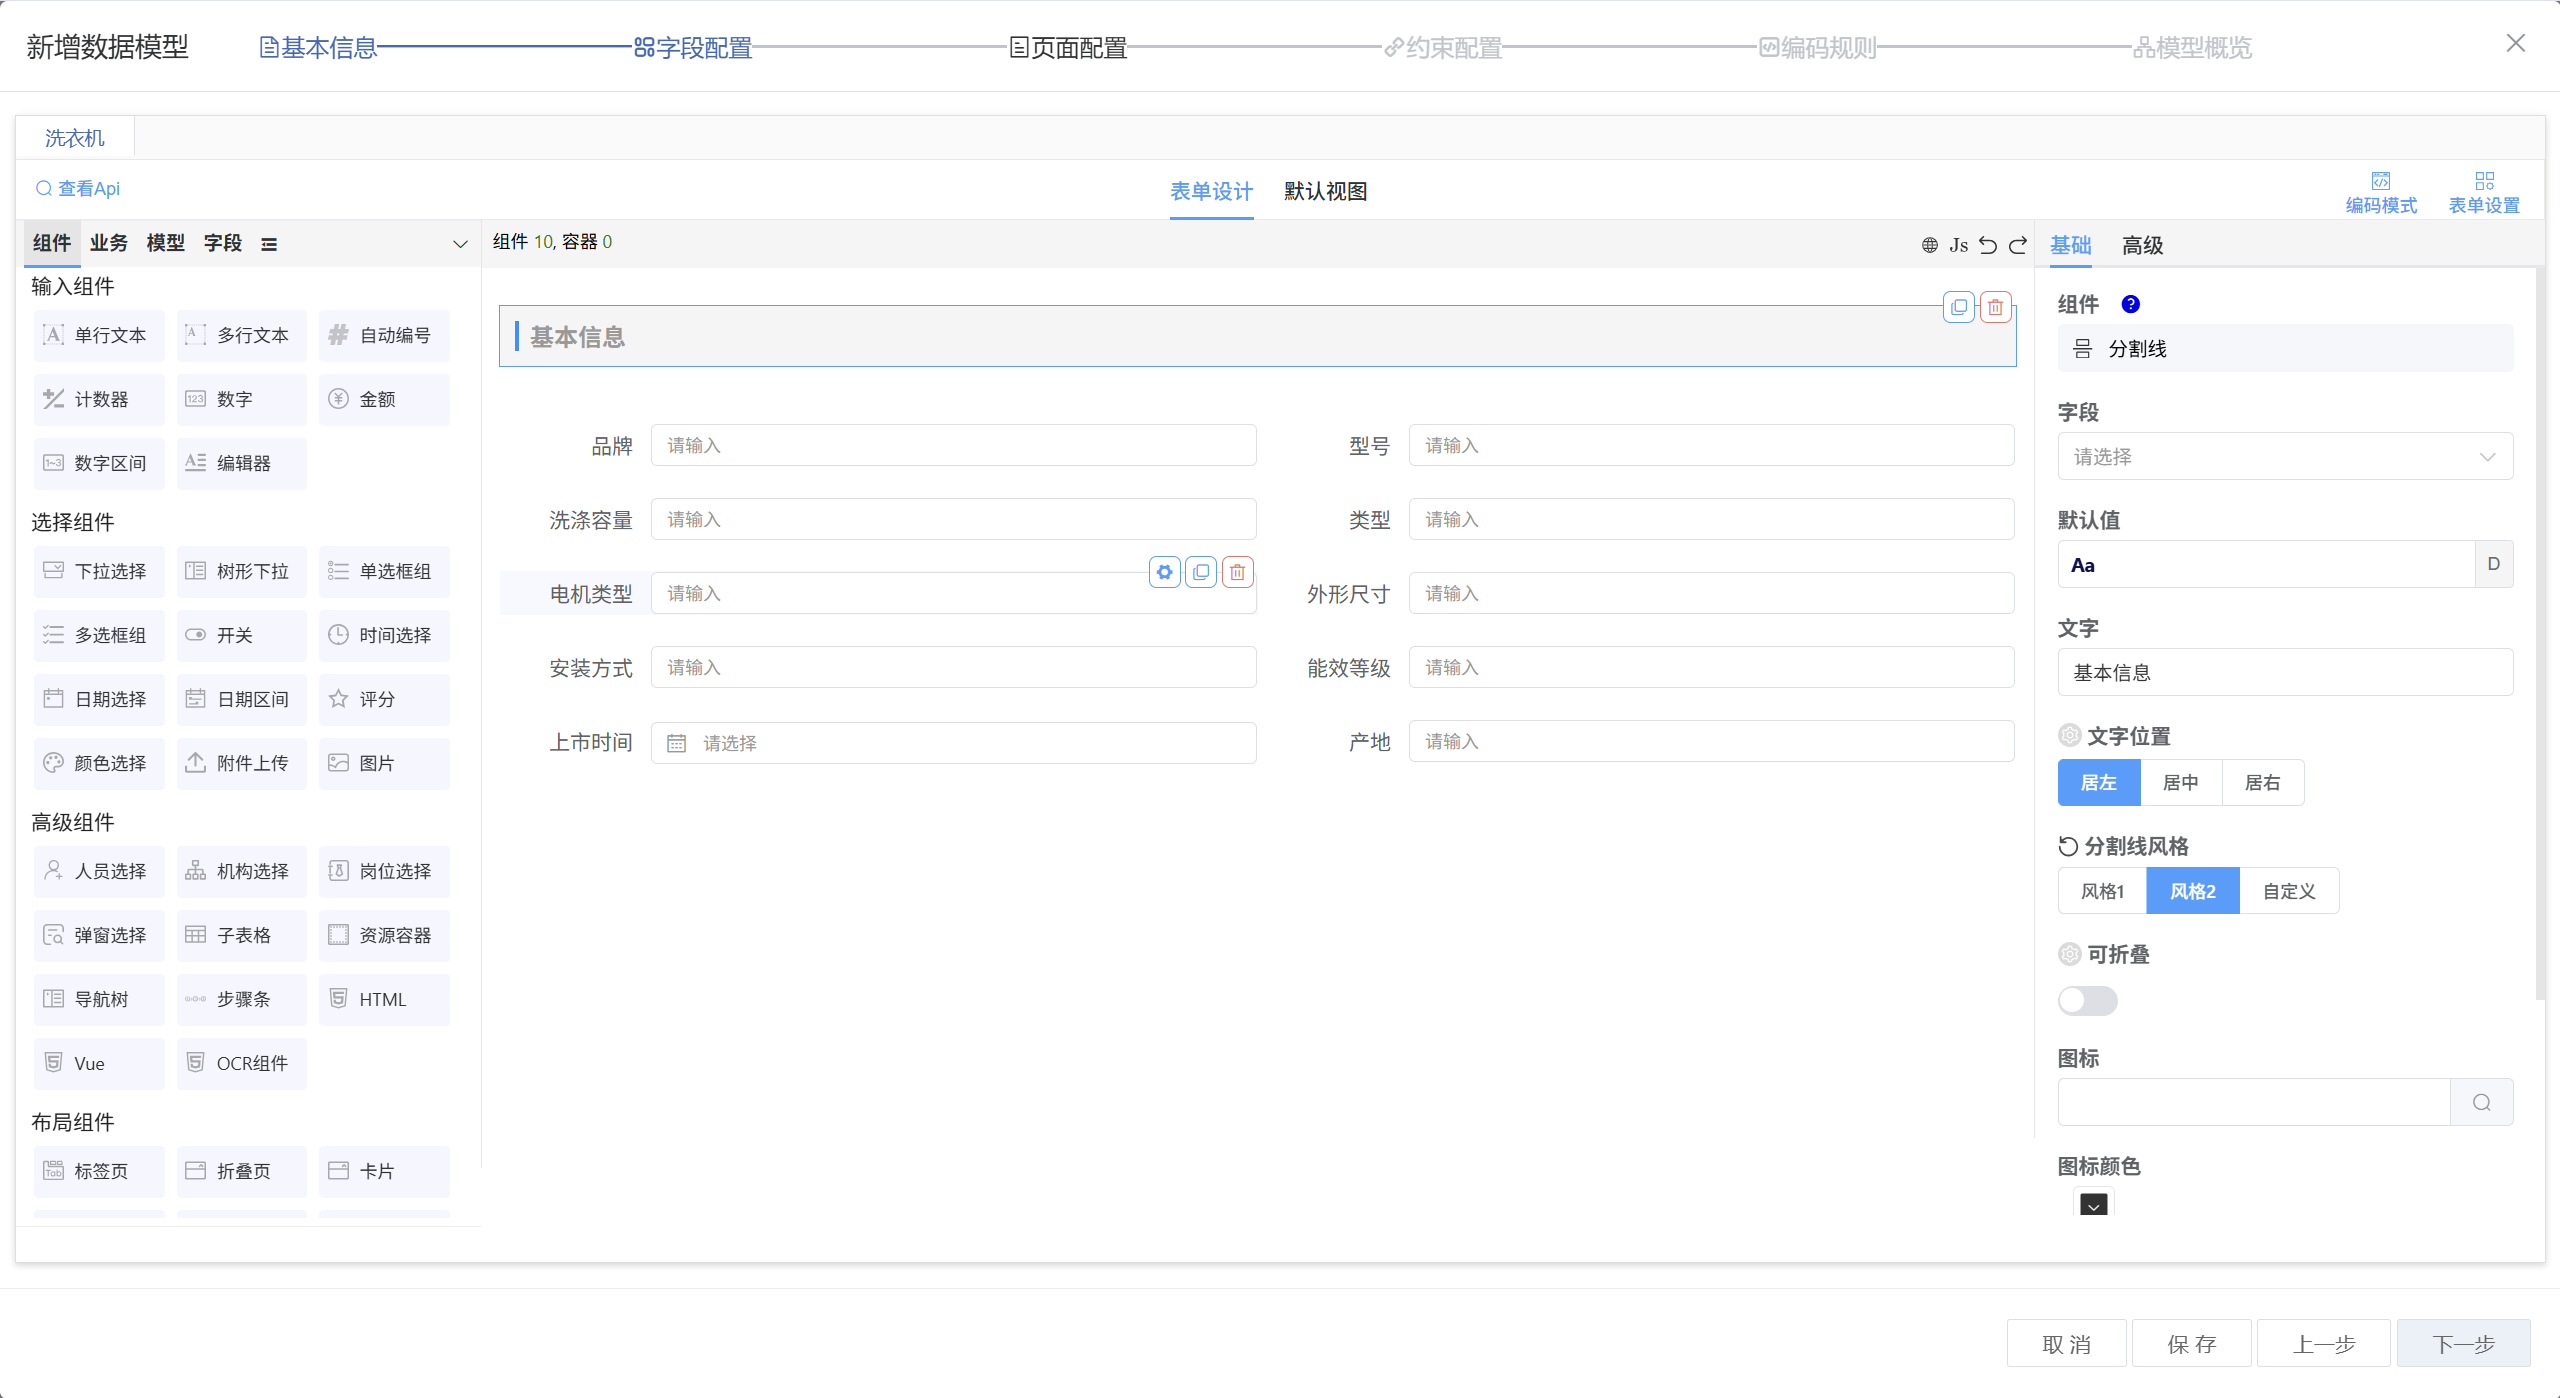Click the globe language icon

click(x=1930, y=245)
